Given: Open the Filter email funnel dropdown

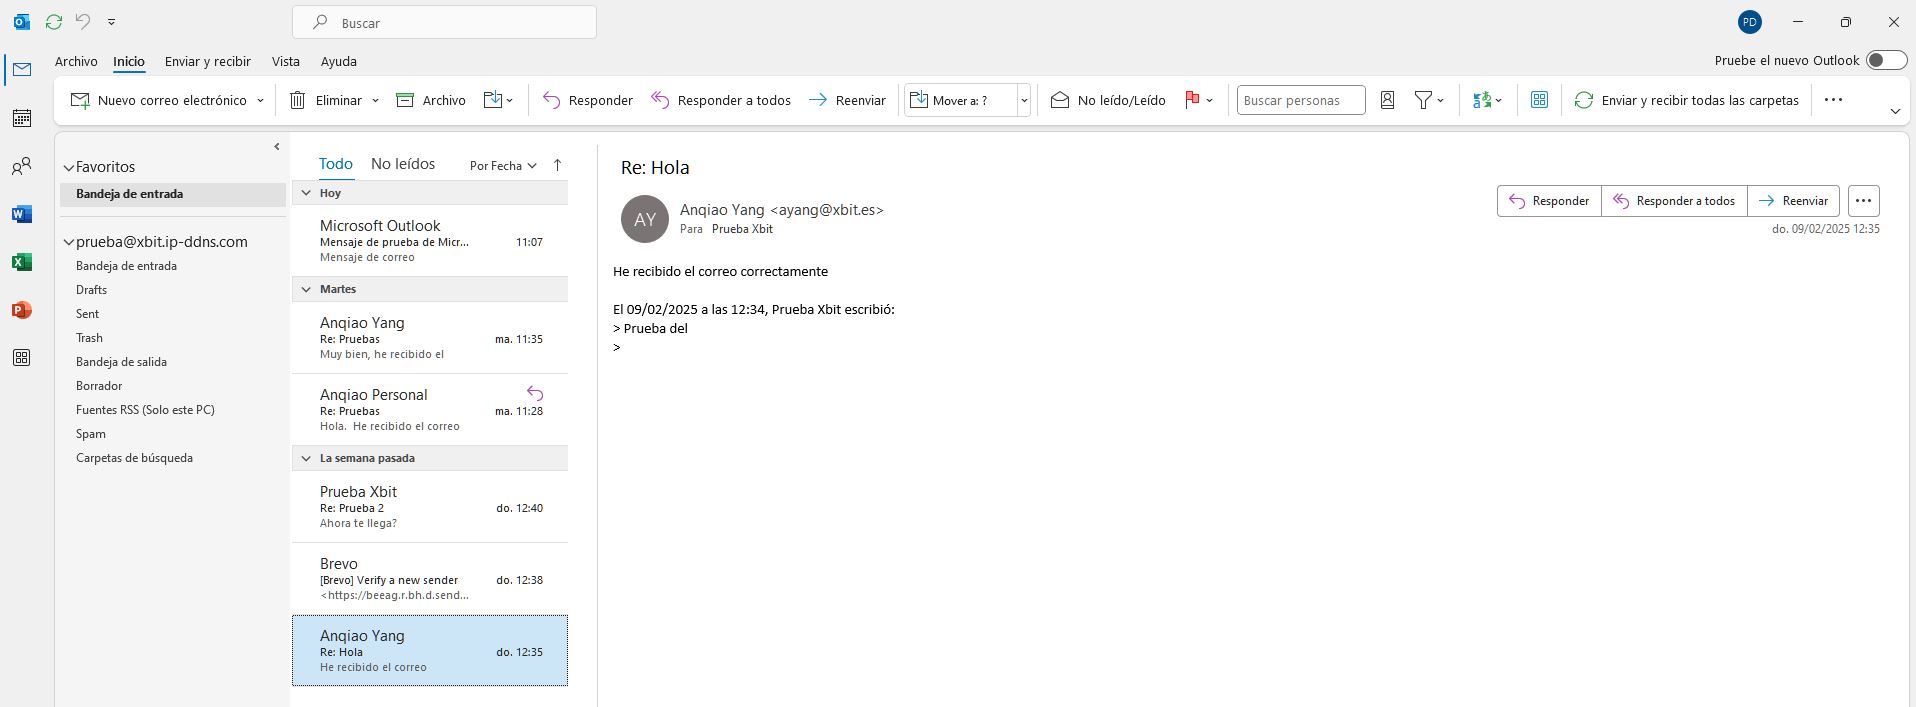Looking at the screenshot, I should point(1428,100).
